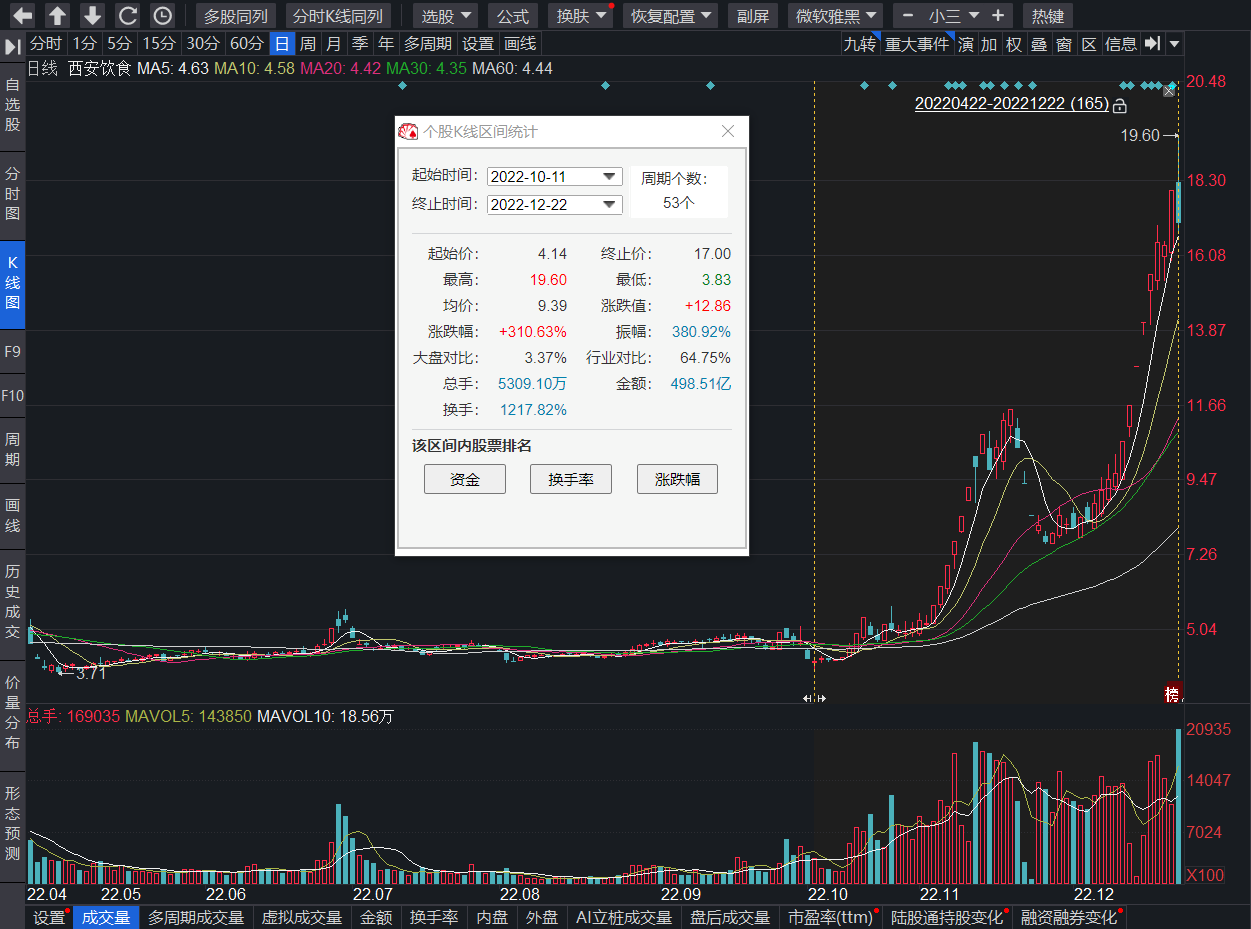Click the 资金 ranking button
The image size is (1251, 929).
465,479
